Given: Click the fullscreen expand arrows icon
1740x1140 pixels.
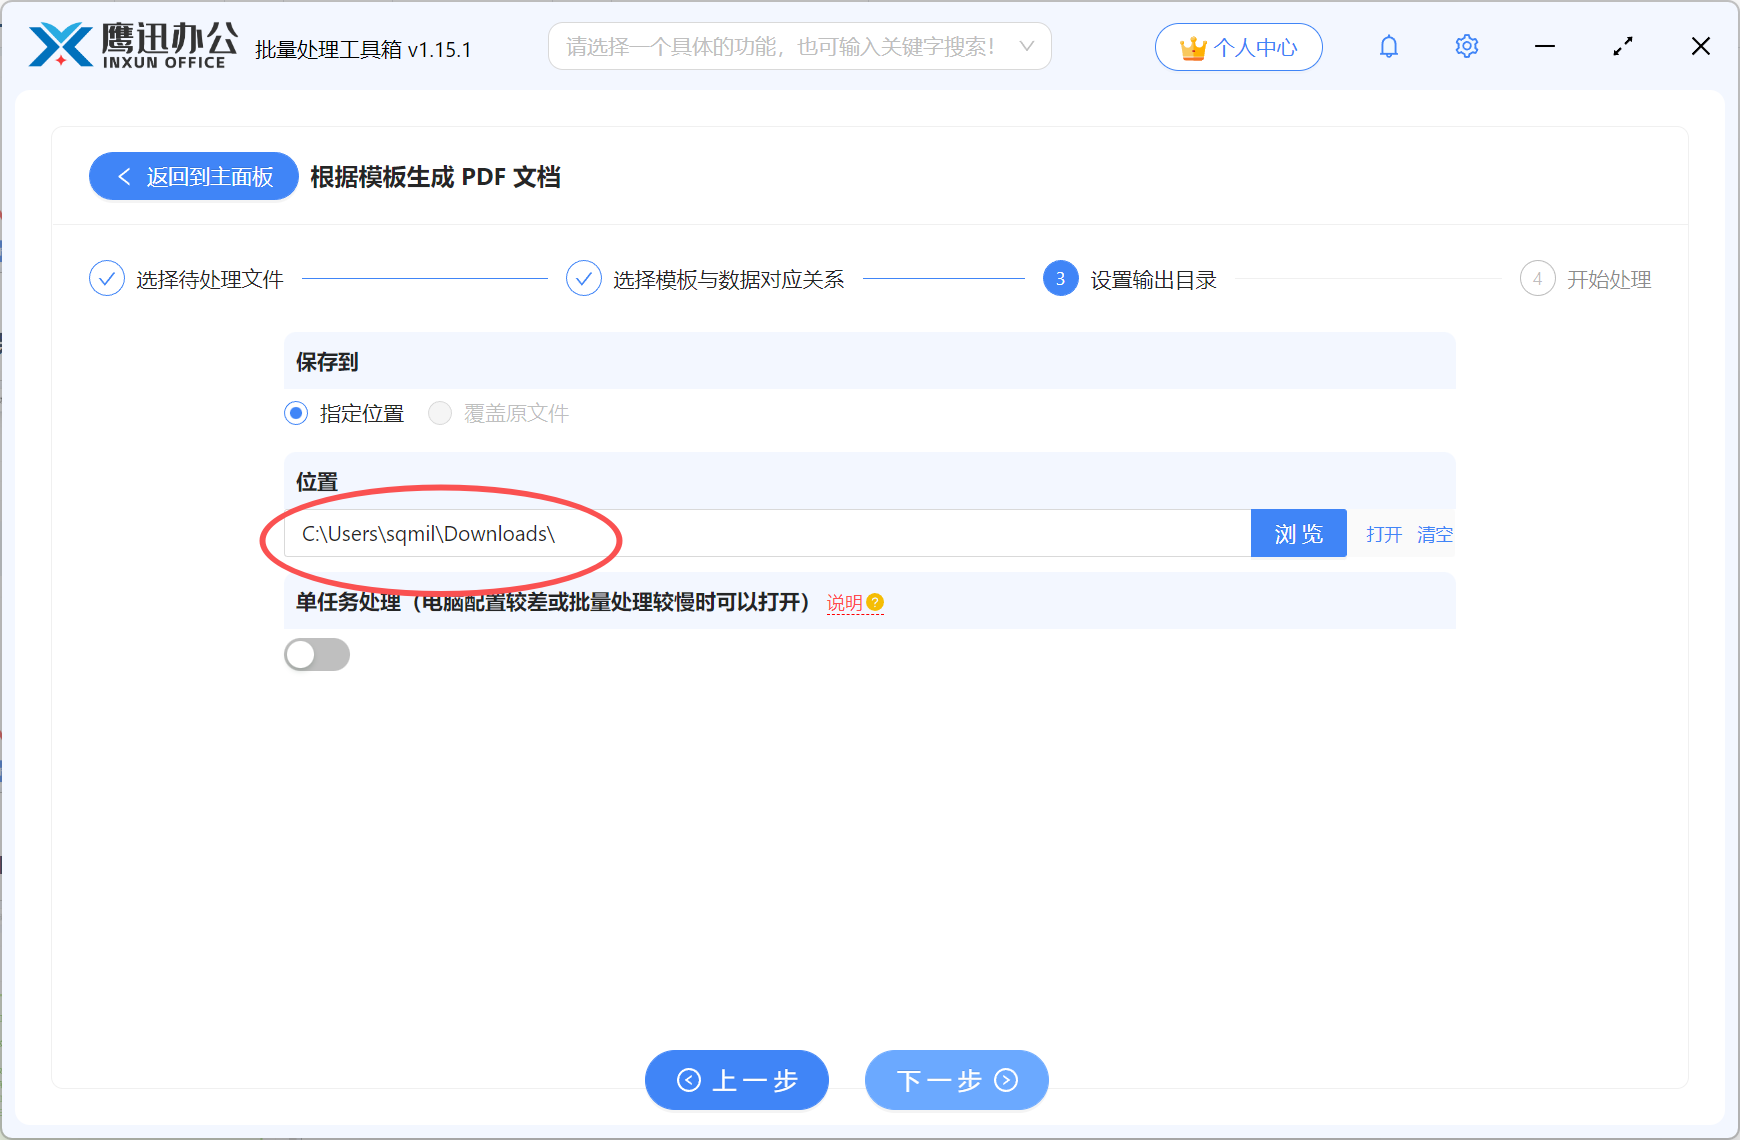Looking at the screenshot, I should pos(1622,46).
